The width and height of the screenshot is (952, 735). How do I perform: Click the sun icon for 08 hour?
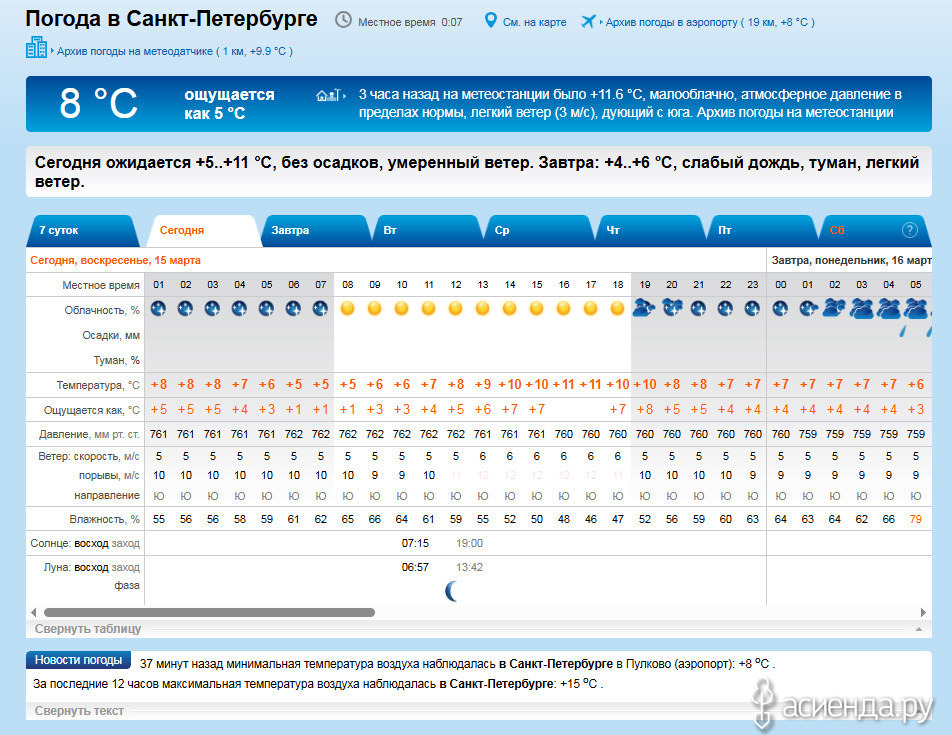(348, 309)
